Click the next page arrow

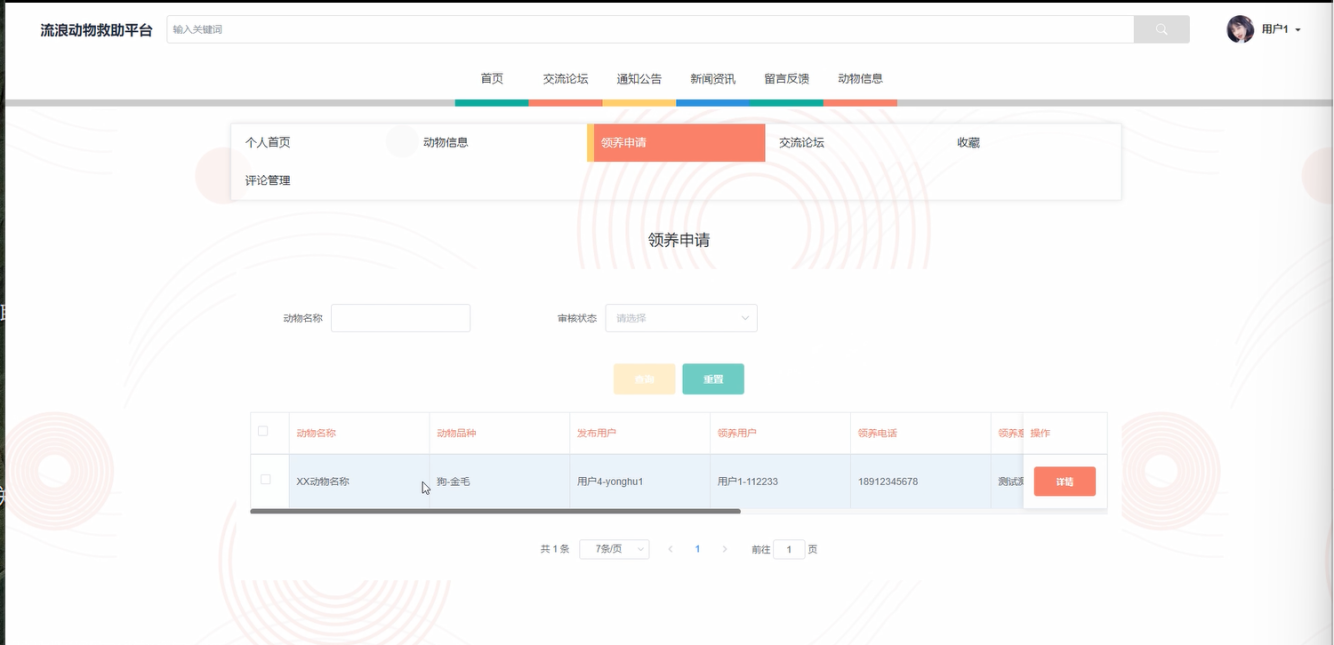coord(725,549)
